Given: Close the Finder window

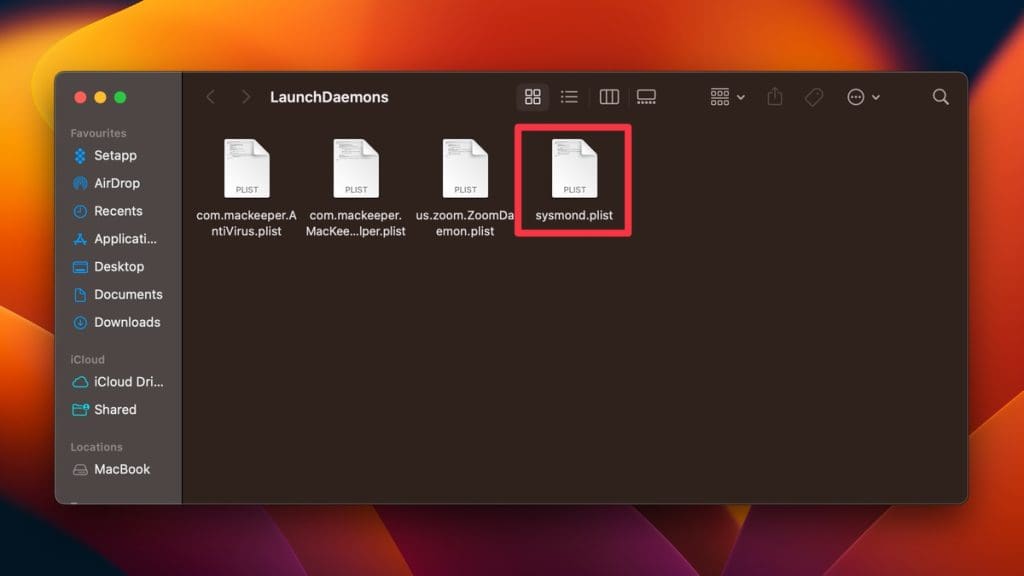Looking at the screenshot, I should tap(80, 97).
